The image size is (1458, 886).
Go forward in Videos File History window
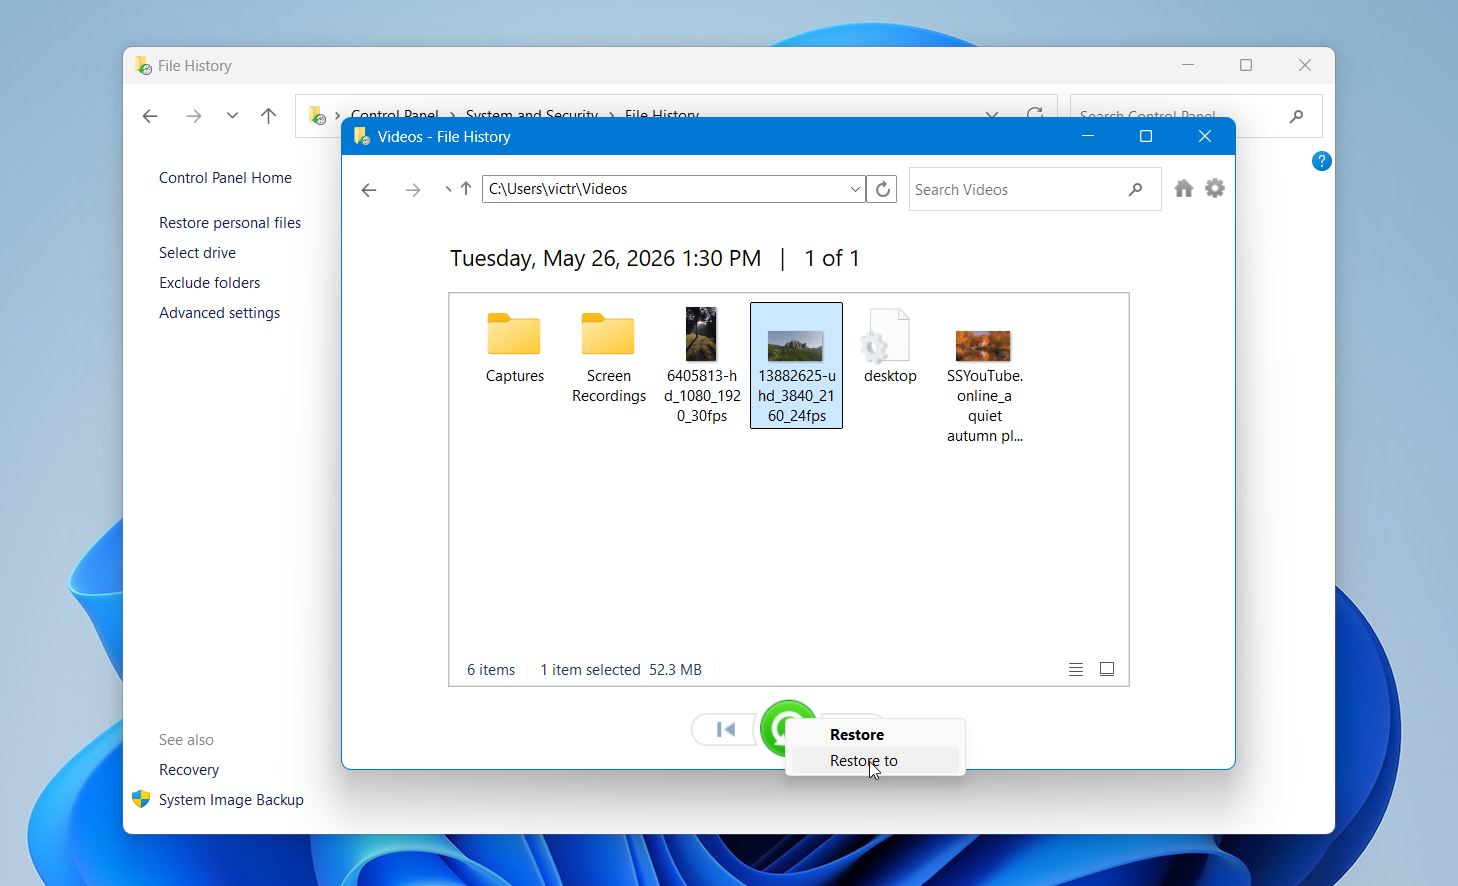point(412,190)
